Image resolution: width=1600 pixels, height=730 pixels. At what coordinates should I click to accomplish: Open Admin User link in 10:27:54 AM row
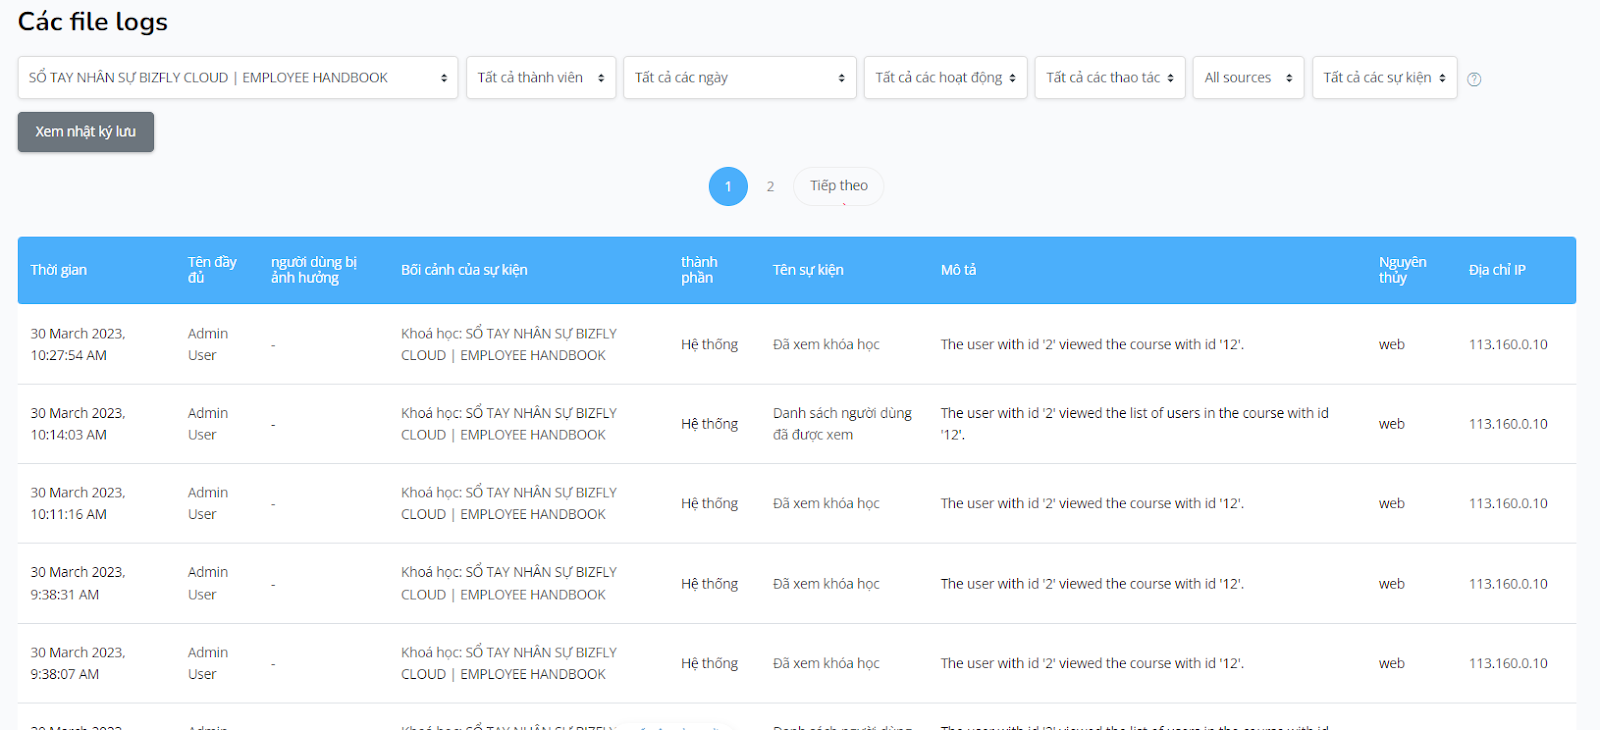tap(208, 344)
